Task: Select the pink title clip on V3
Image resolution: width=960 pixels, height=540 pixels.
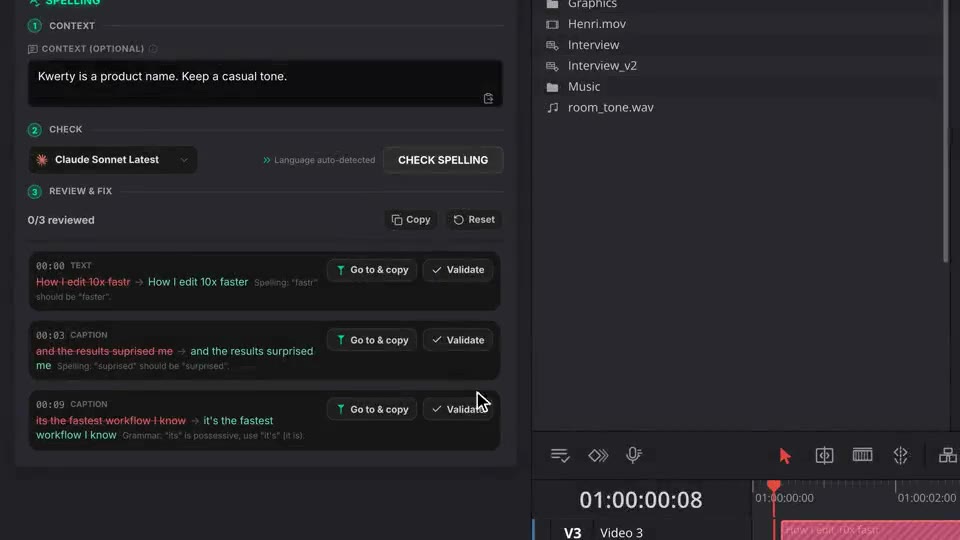Action: click(x=870, y=530)
